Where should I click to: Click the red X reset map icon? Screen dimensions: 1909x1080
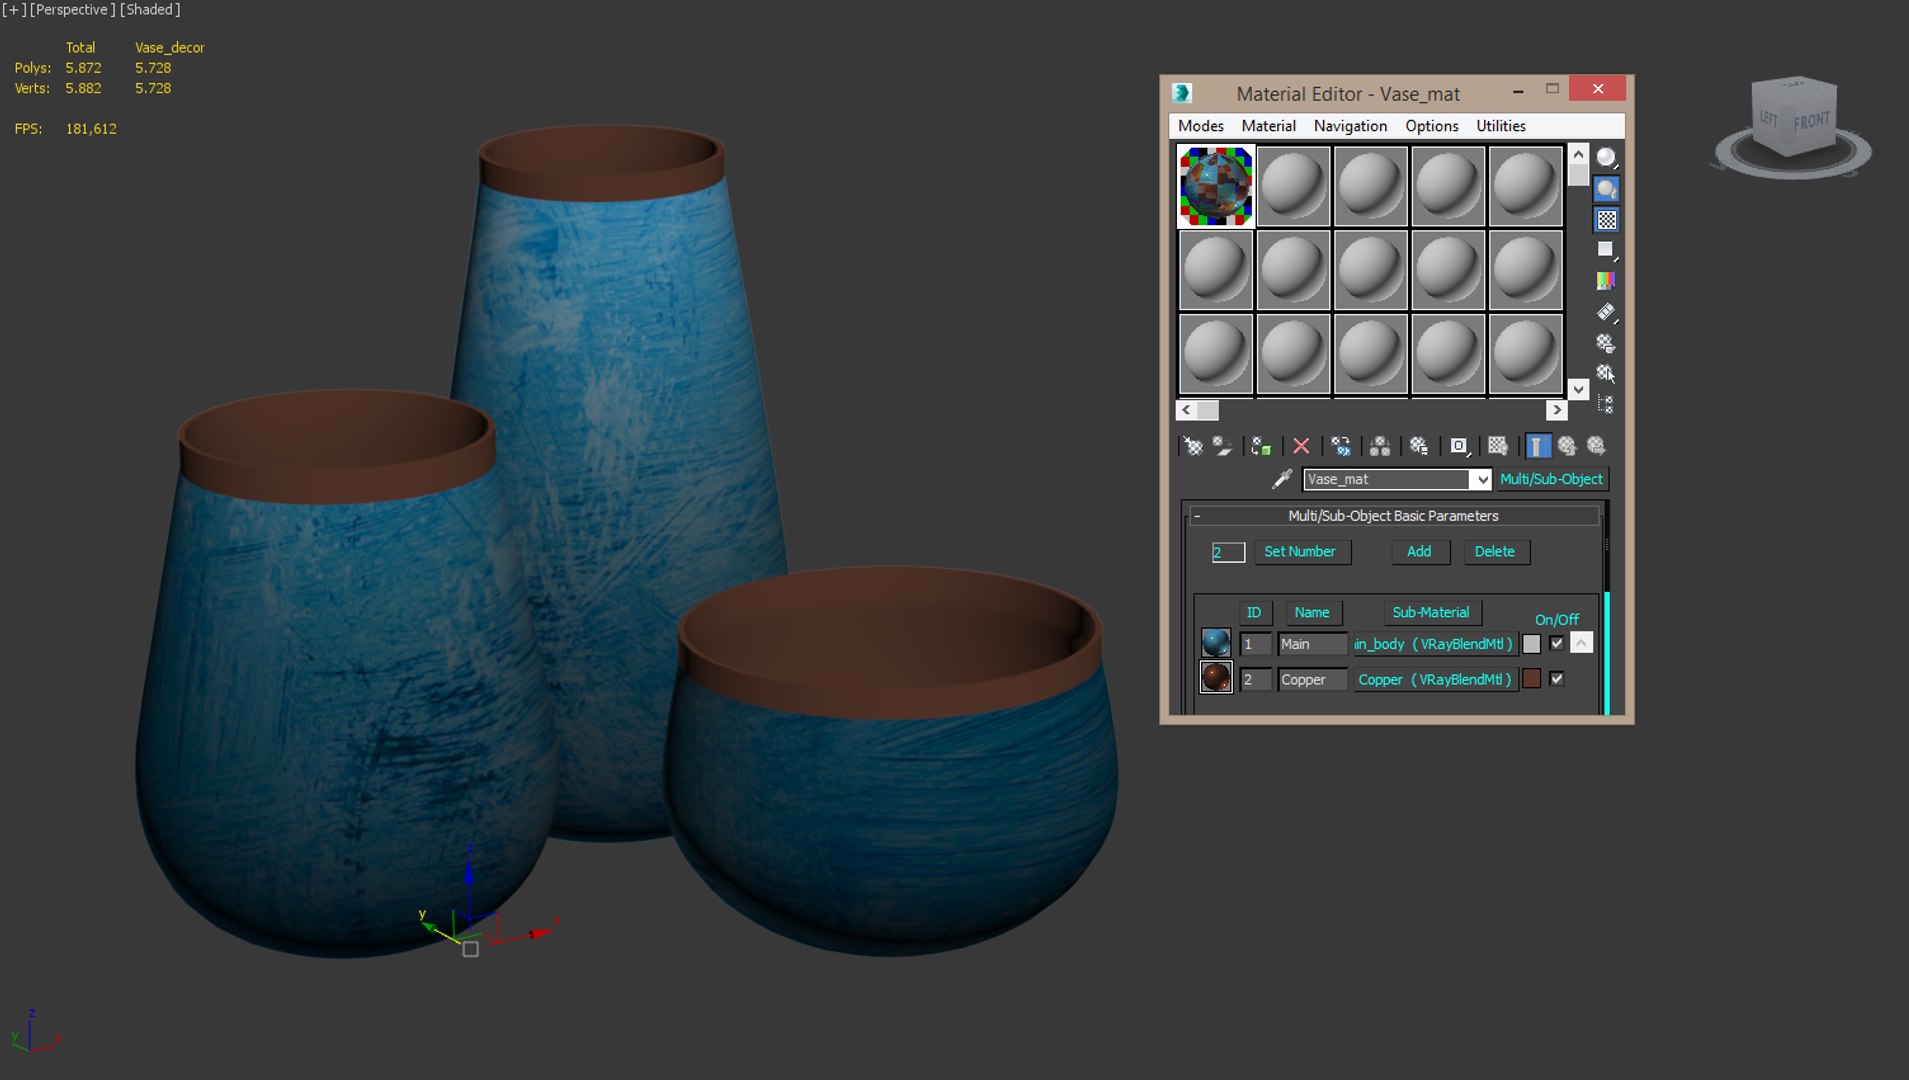[x=1301, y=446]
